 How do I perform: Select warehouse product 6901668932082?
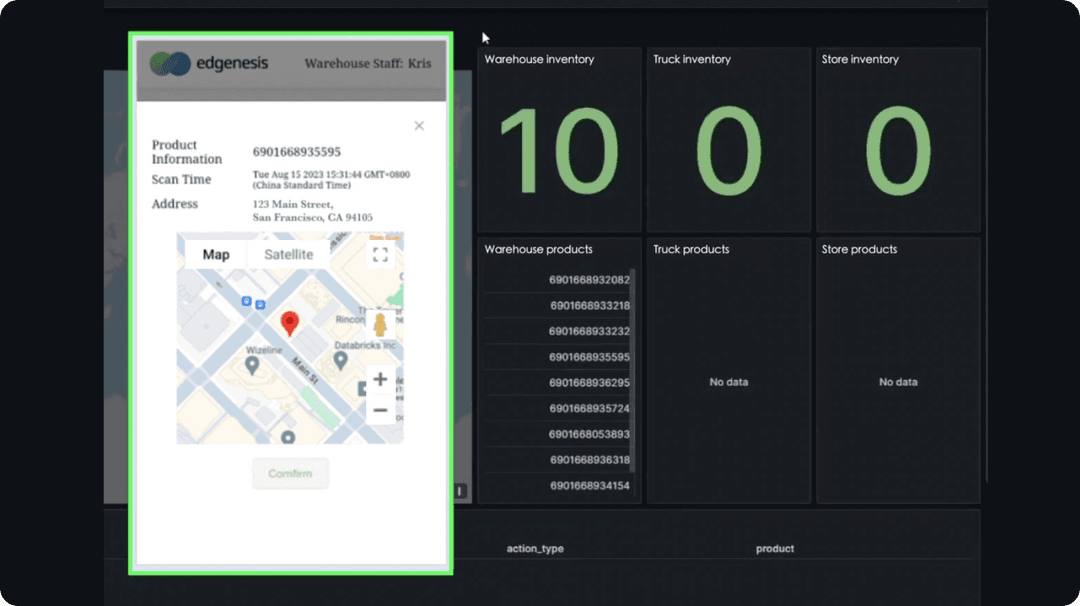tap(589, 280)
